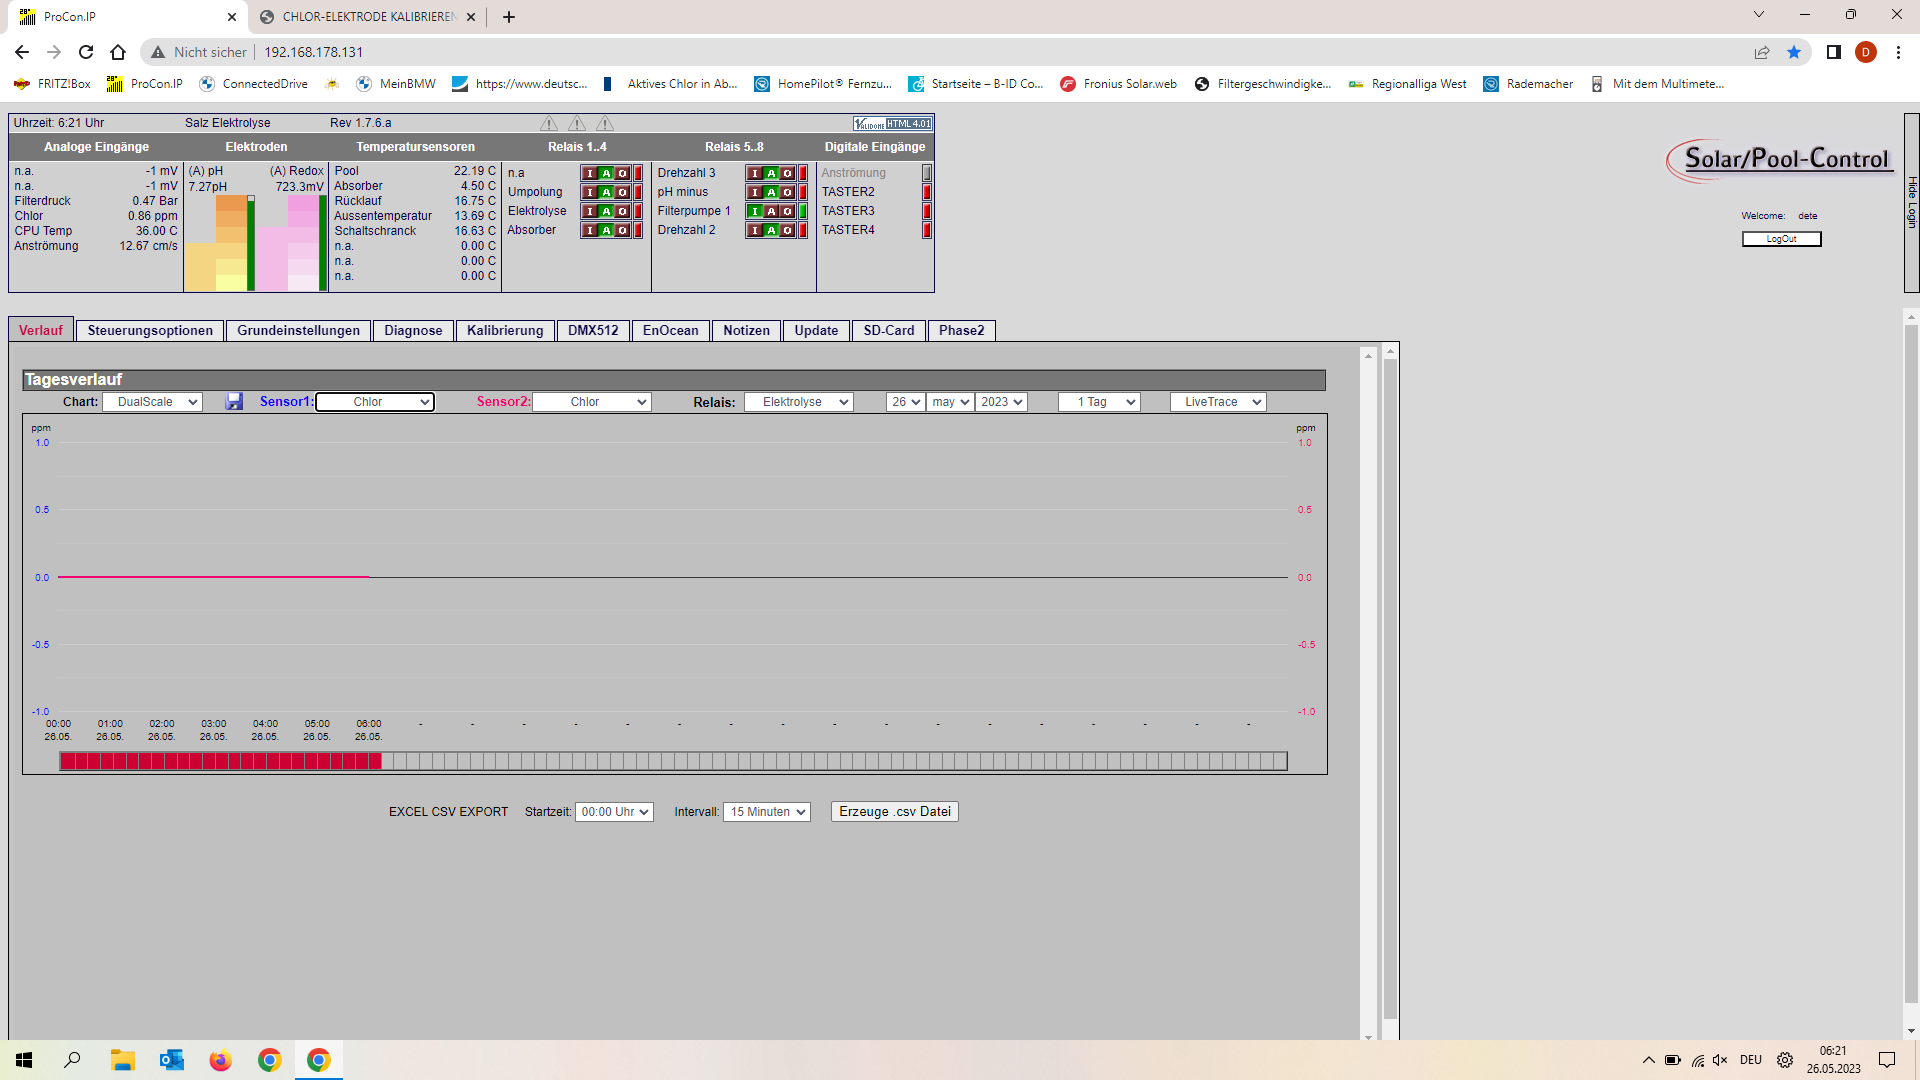Open Firefox from the taskbar
1920x1080 pixels.
pos(220,1060)
